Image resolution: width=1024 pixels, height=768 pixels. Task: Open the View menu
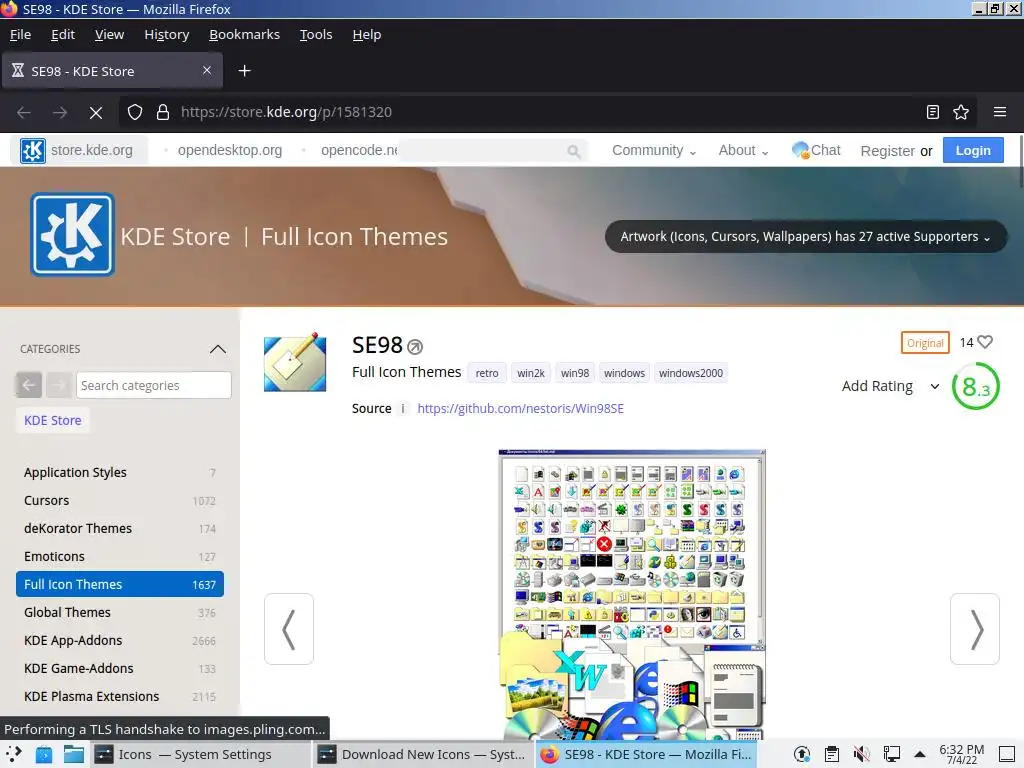[109, 35]
